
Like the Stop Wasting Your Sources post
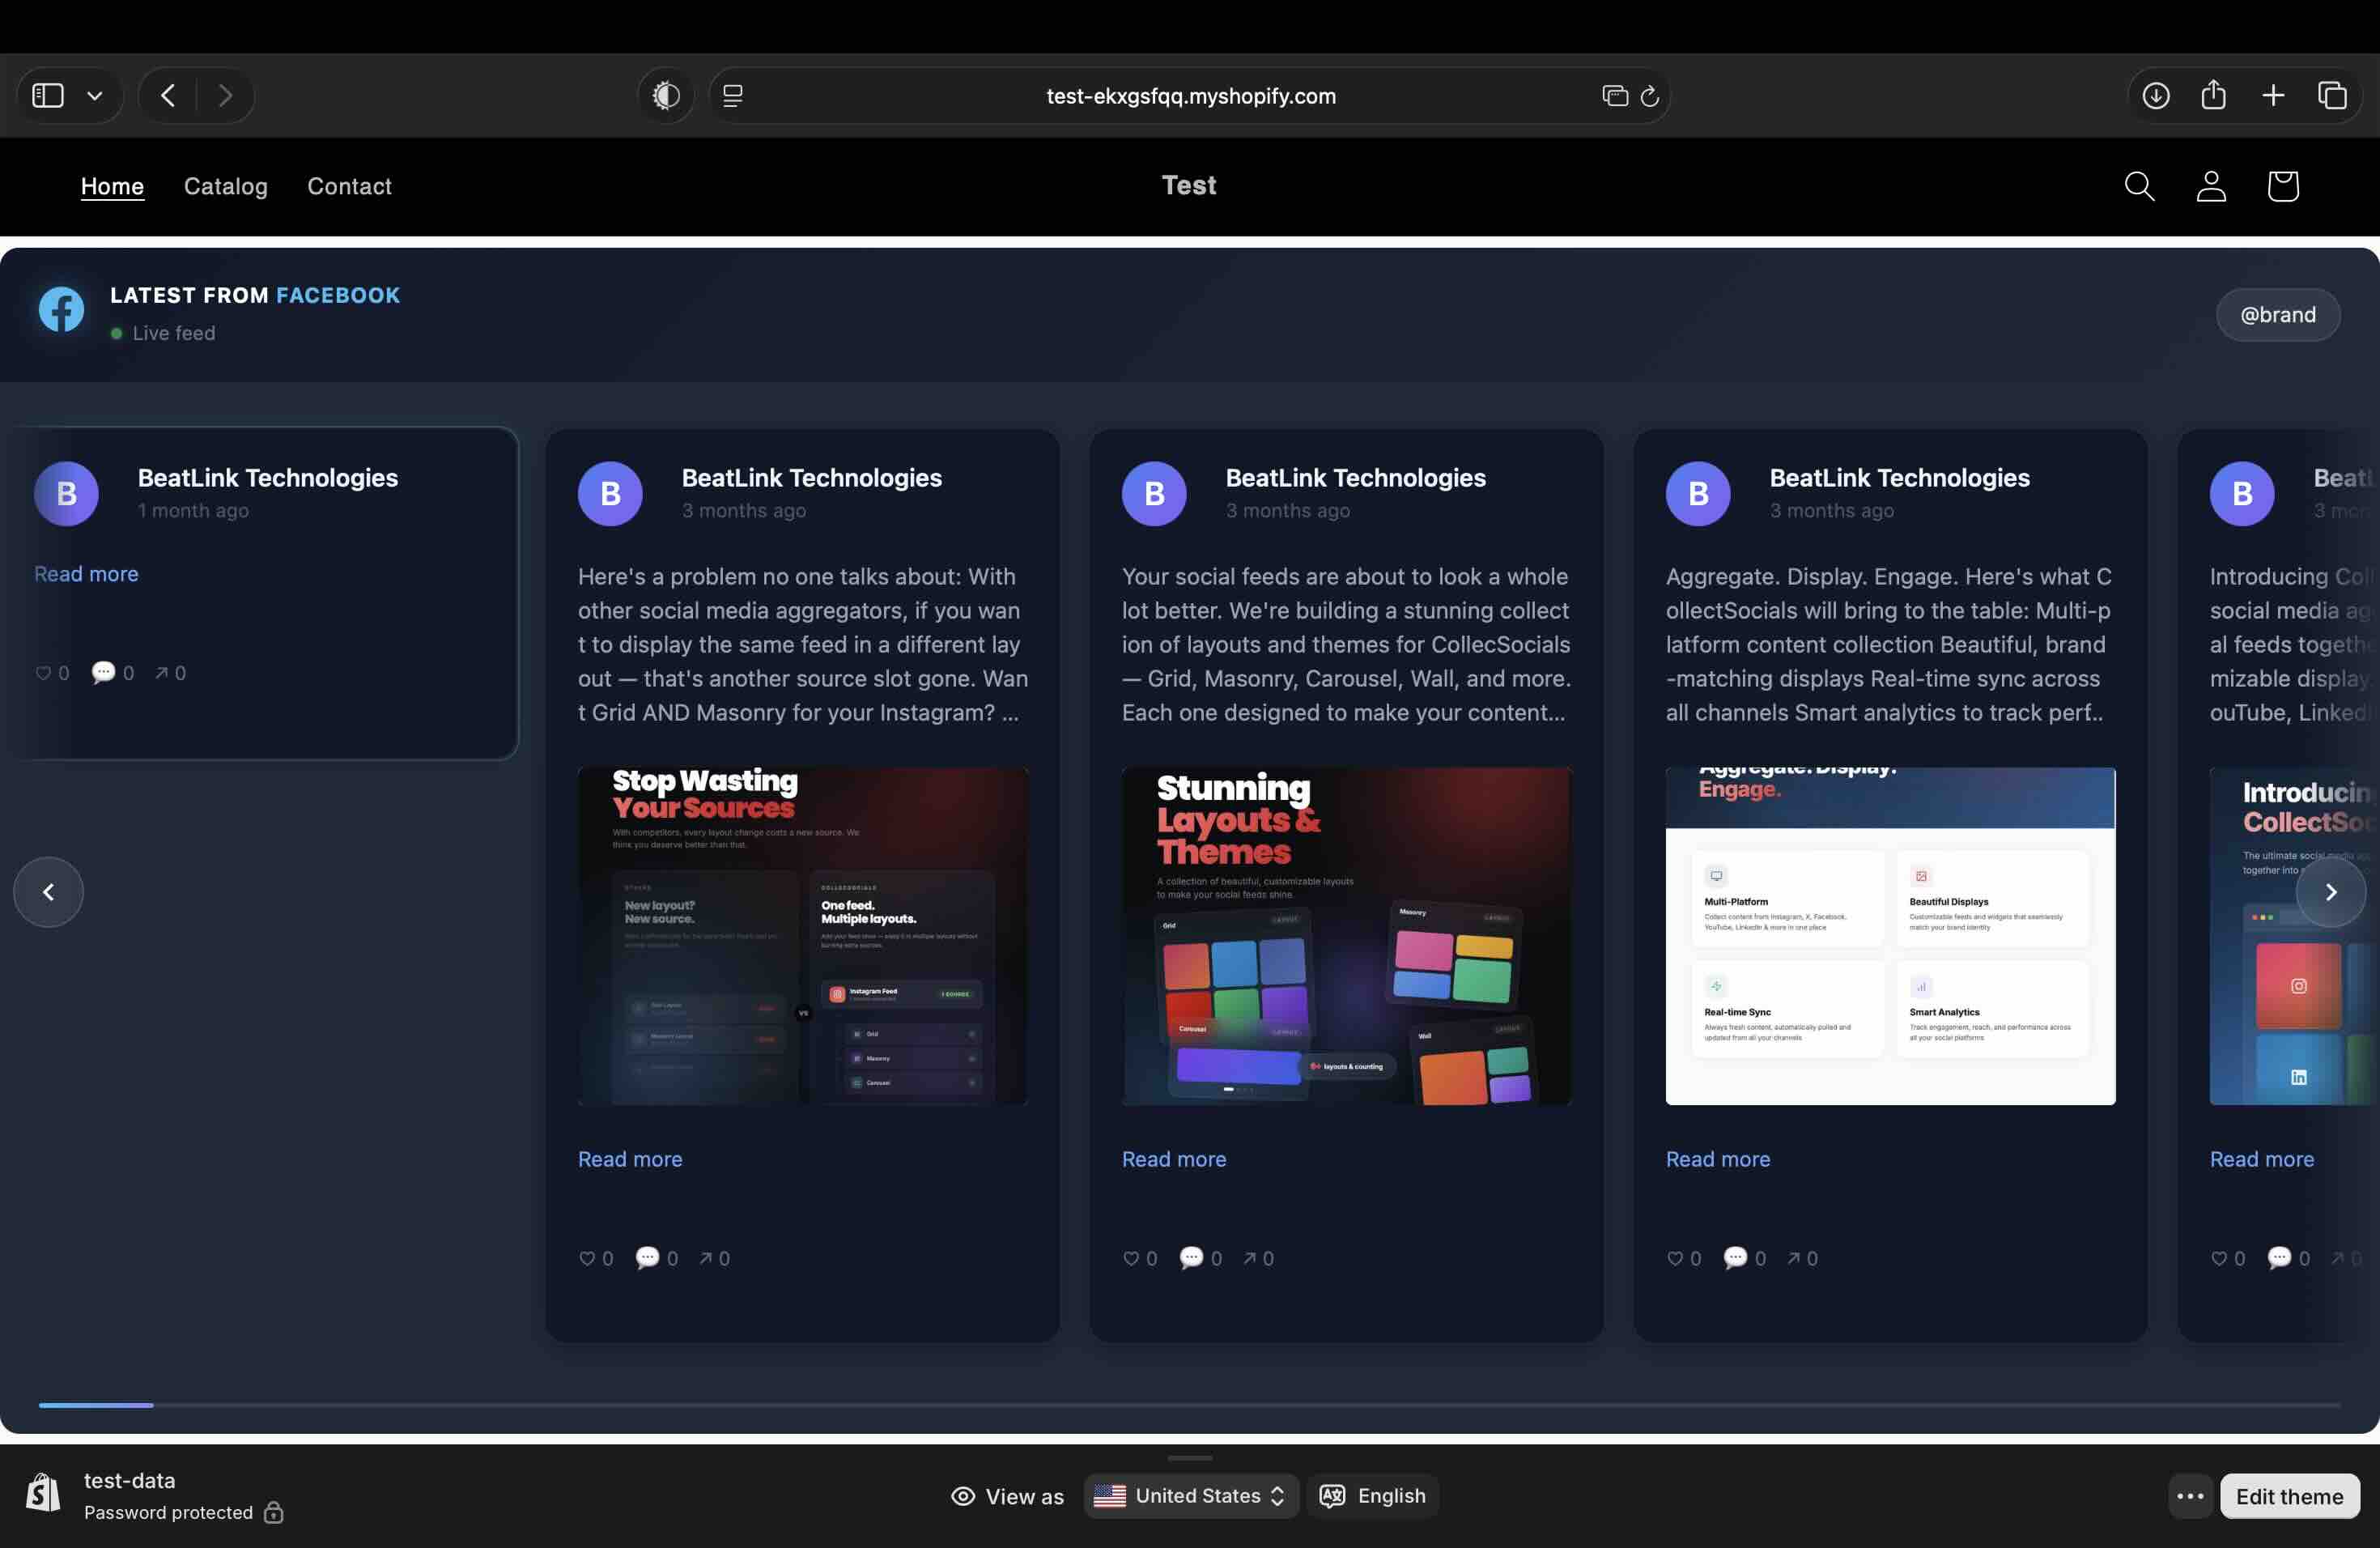point(587,1258)
